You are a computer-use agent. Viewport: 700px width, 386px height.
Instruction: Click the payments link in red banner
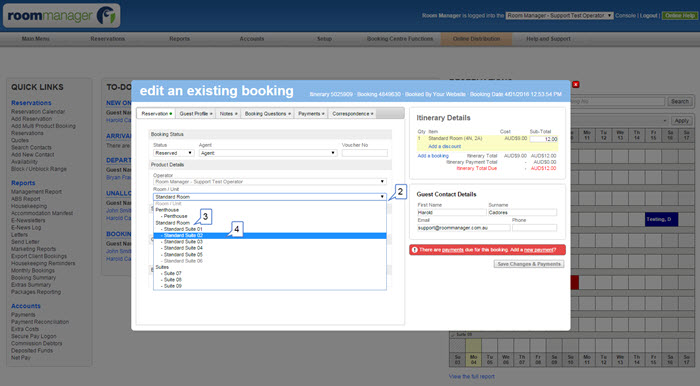453,250
